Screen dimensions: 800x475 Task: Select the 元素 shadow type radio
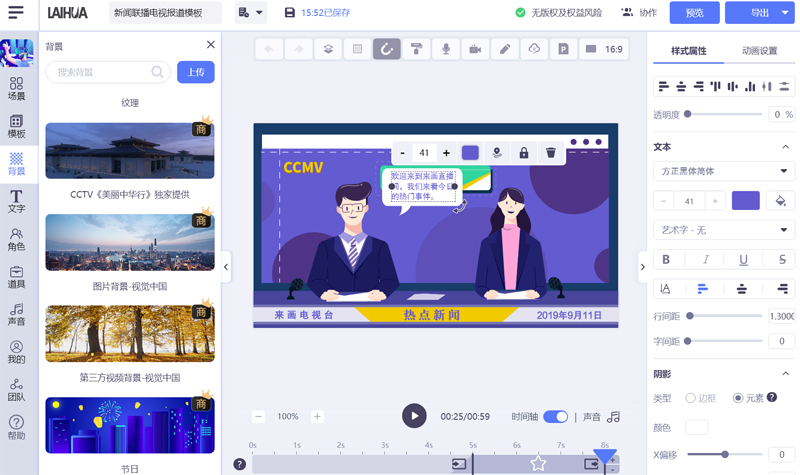coord(738,397)
